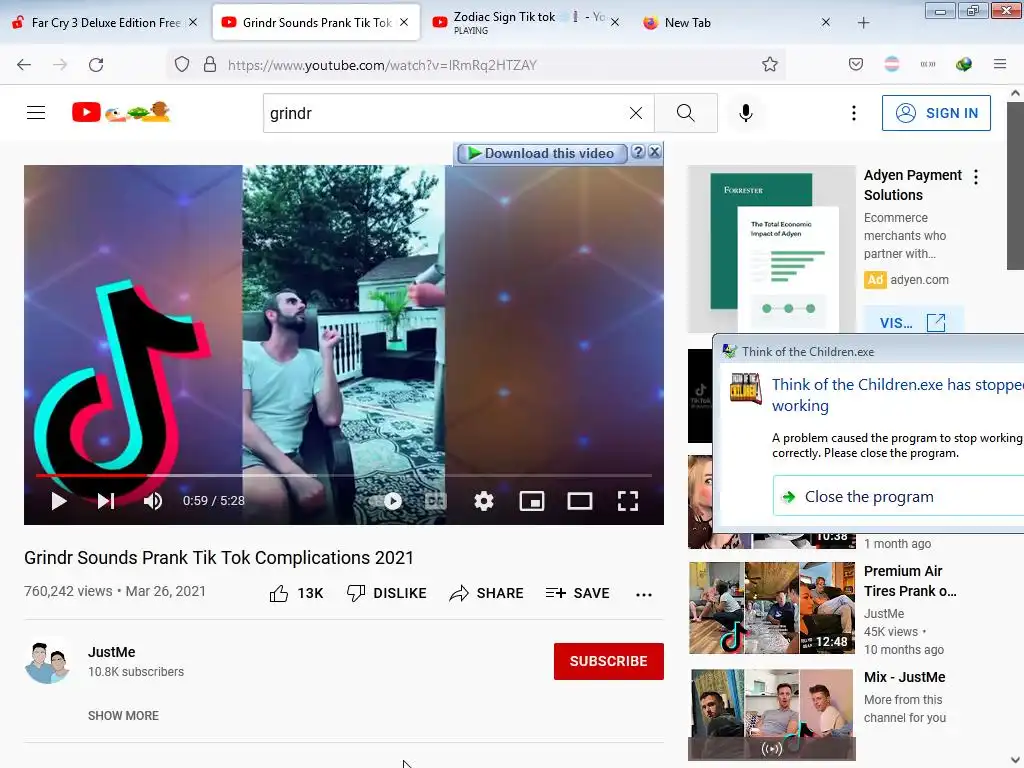
Task: Toggle subtitles/closed captions in player
Action: 436,501
